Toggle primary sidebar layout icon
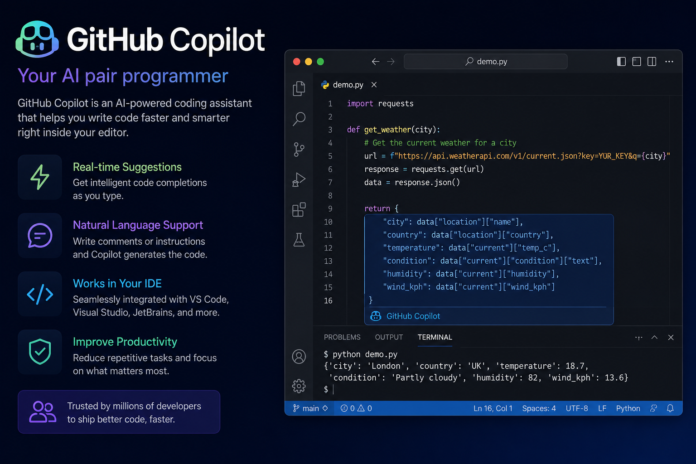The width and height of the screenshot is (696, 464). [621, 61]
